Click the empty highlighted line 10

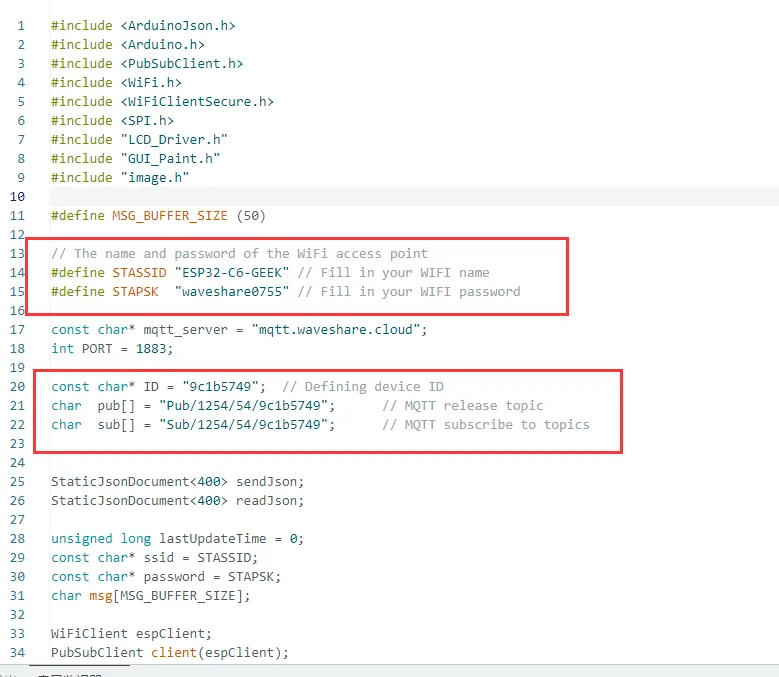tap(400, 196)
